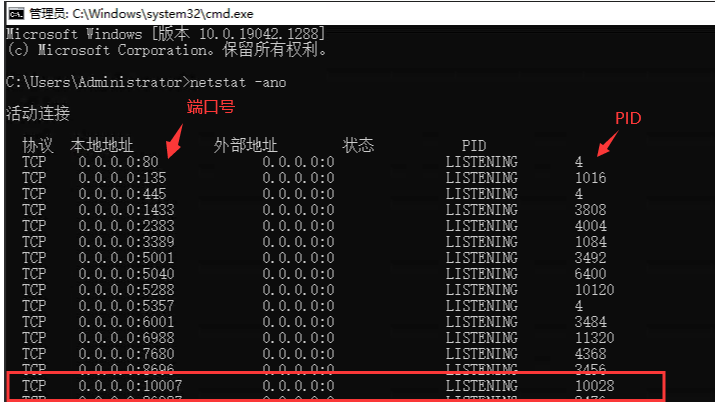The image size is (717, 402).
Task: Click TCP in the port 10007 row
Action: 34,386
